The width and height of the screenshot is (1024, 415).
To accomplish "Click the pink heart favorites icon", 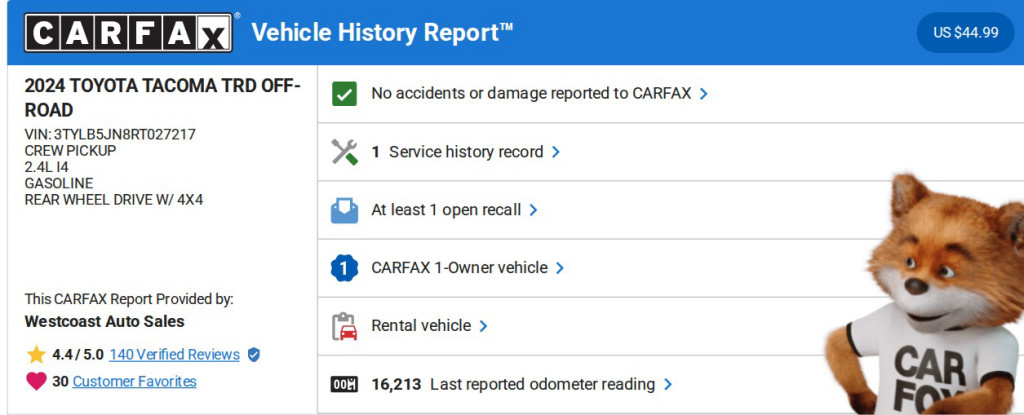I will [x=36, y=381].
